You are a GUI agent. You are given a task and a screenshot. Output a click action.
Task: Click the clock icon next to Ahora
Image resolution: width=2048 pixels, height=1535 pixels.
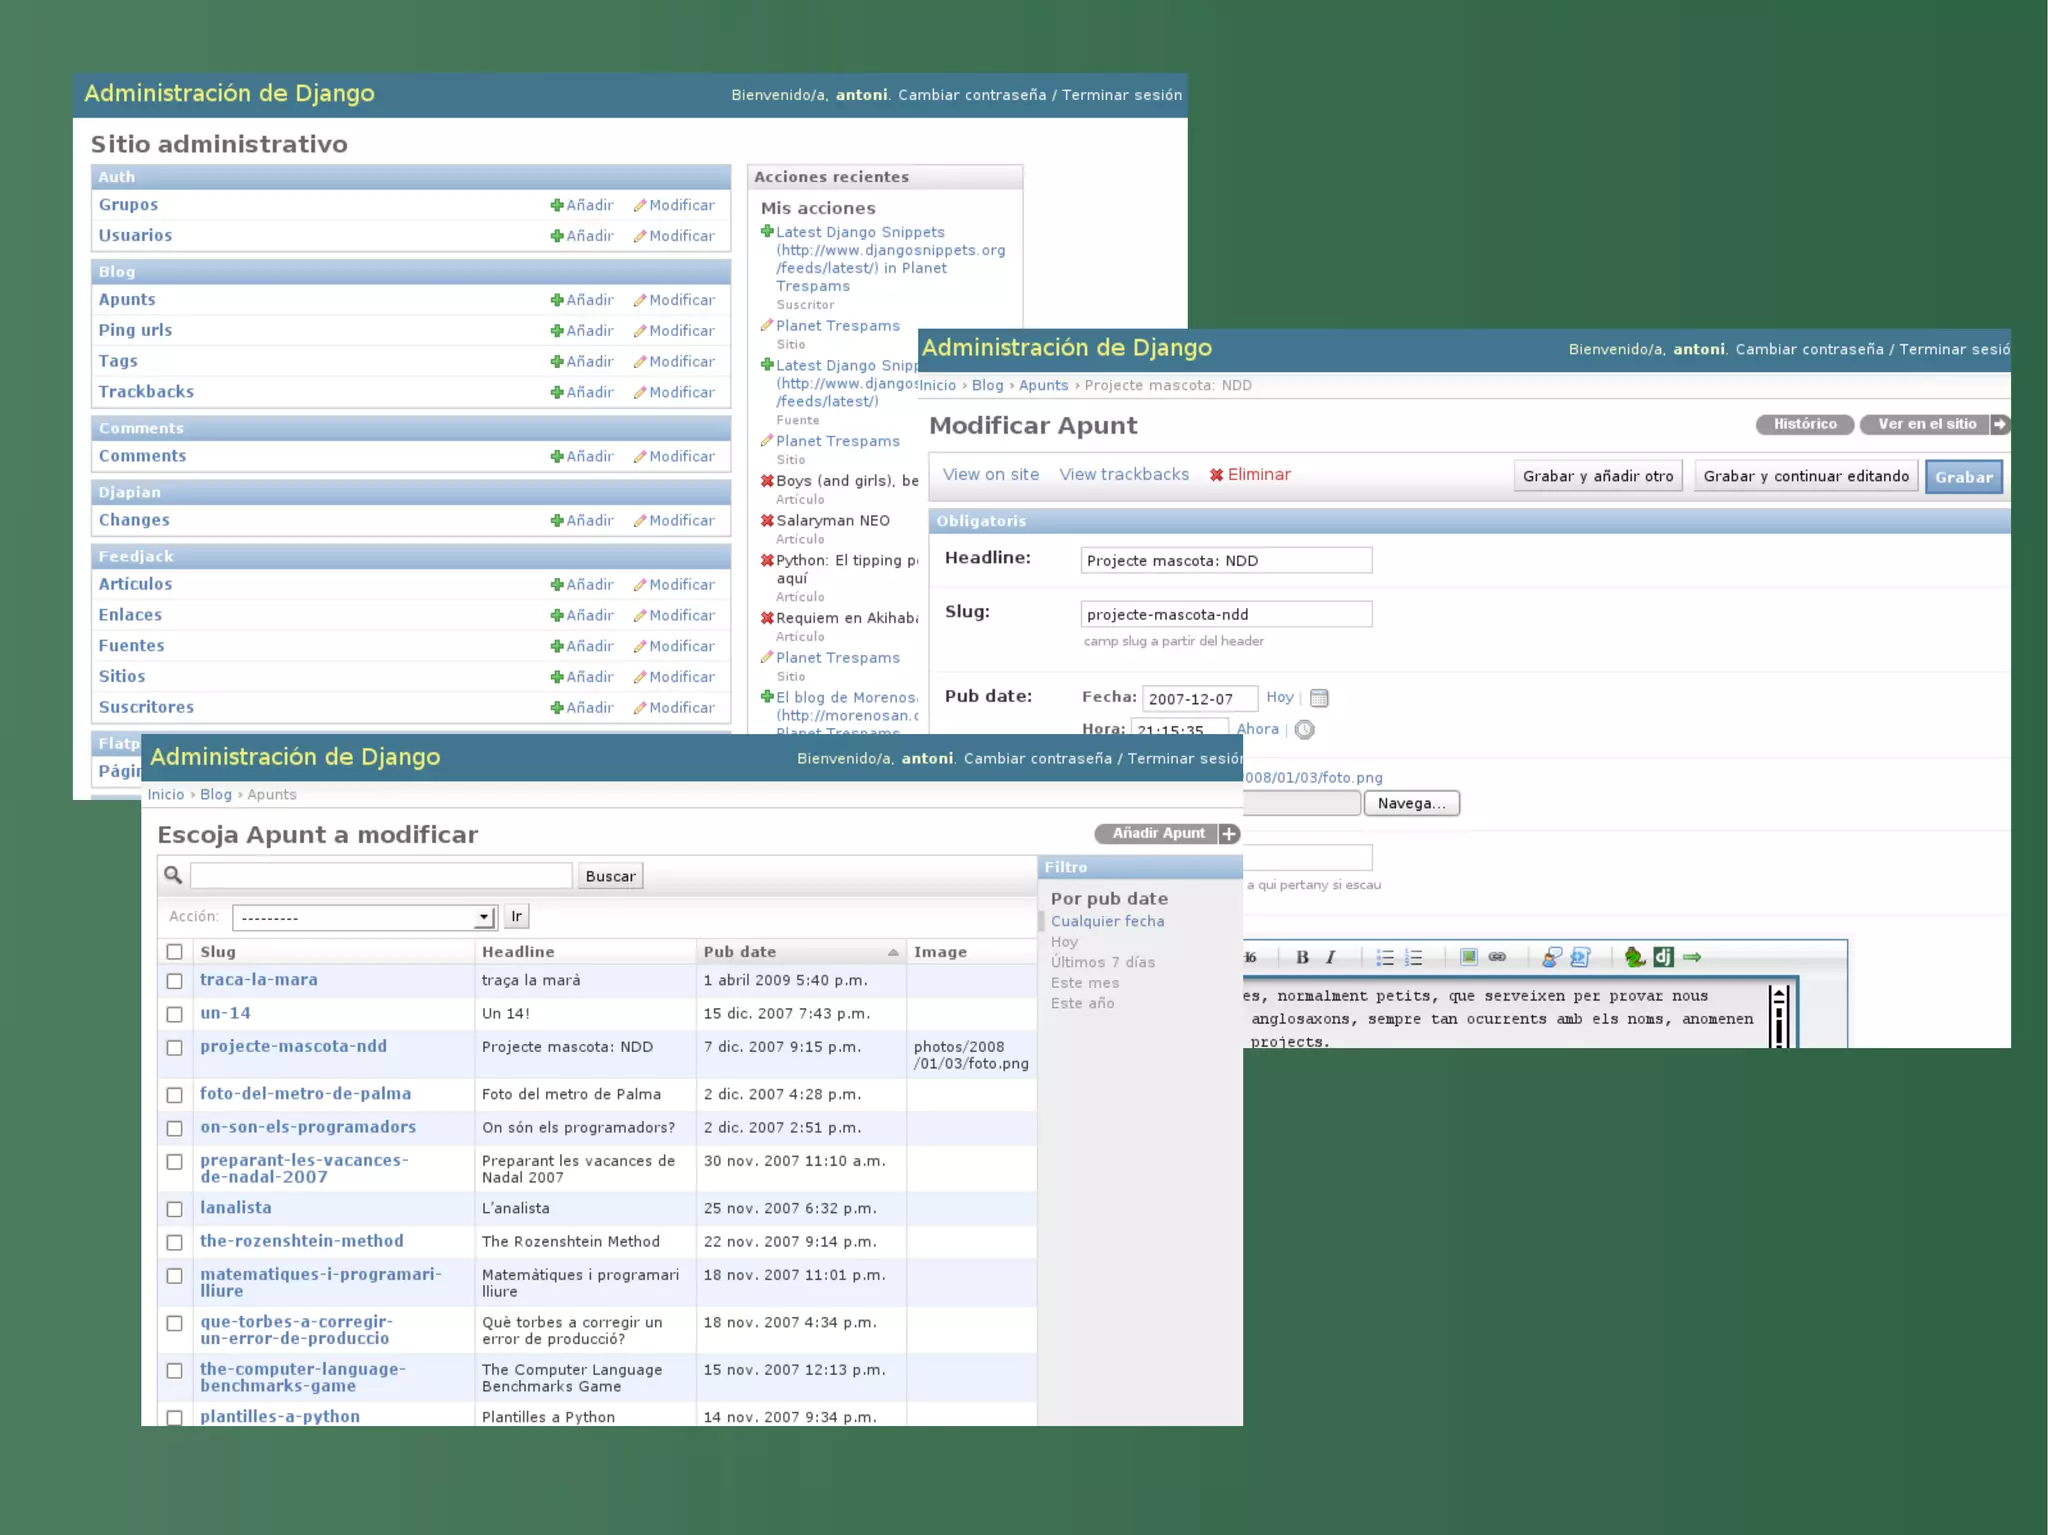pyautogui.click(x=1304, y=730)
